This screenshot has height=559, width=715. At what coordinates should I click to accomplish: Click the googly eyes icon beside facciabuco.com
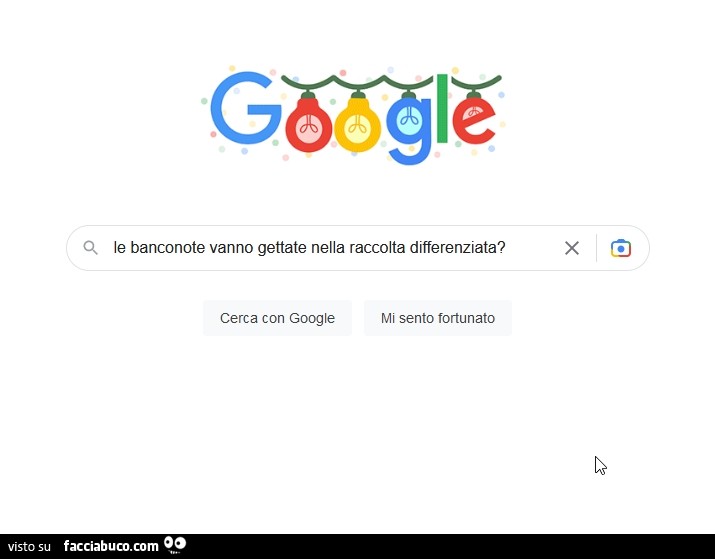pos(175,545)
